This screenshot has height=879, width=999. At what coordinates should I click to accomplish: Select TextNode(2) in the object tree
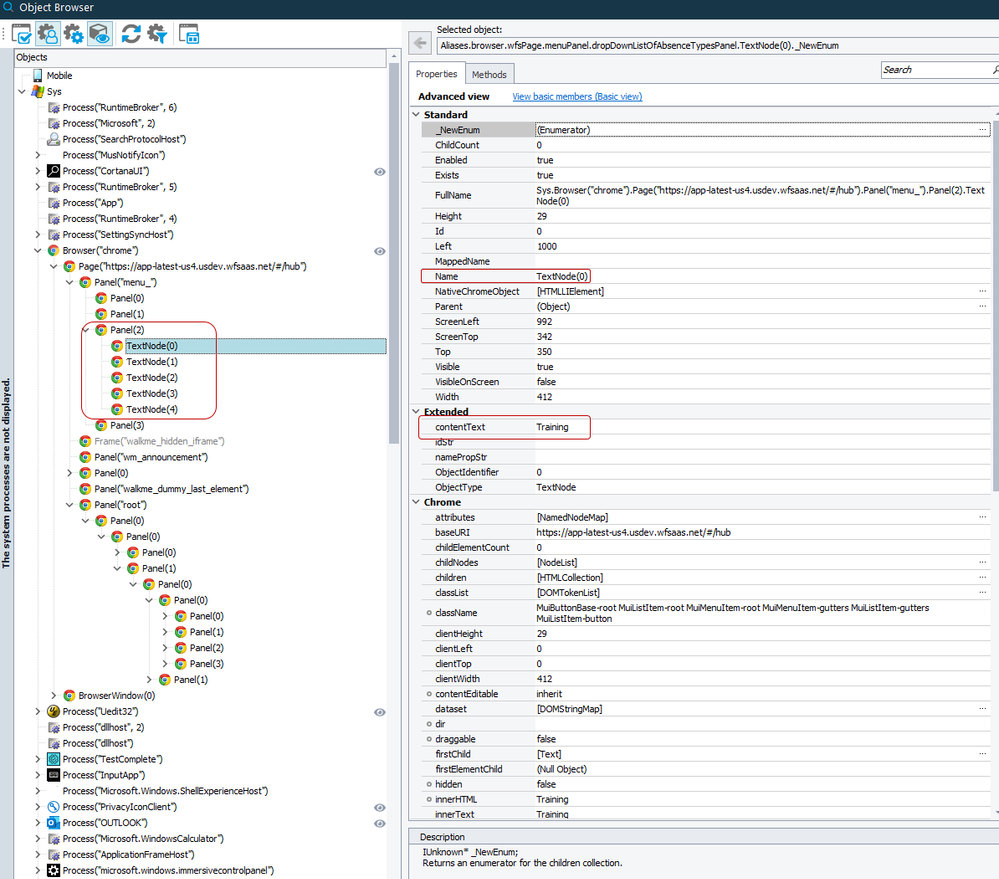(x=152, y=378)
